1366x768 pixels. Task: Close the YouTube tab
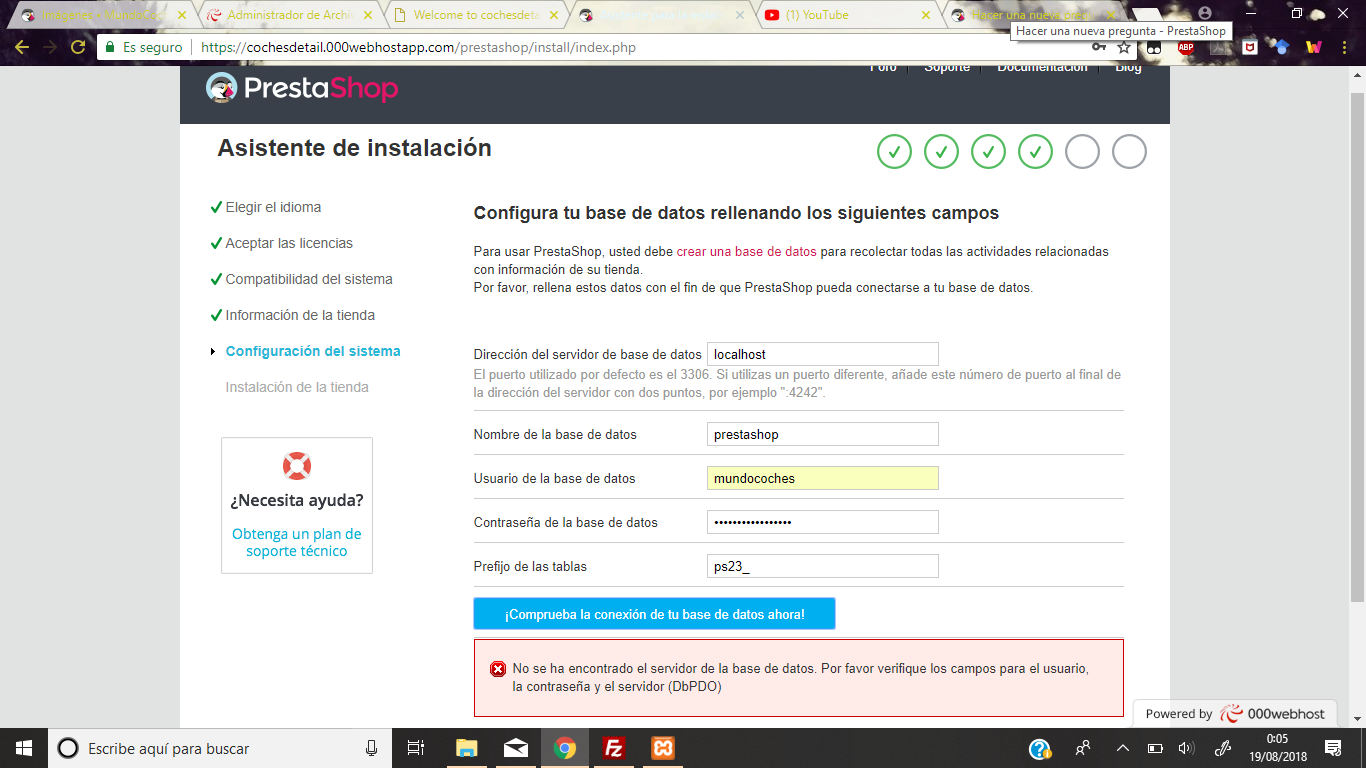(926, 15)
